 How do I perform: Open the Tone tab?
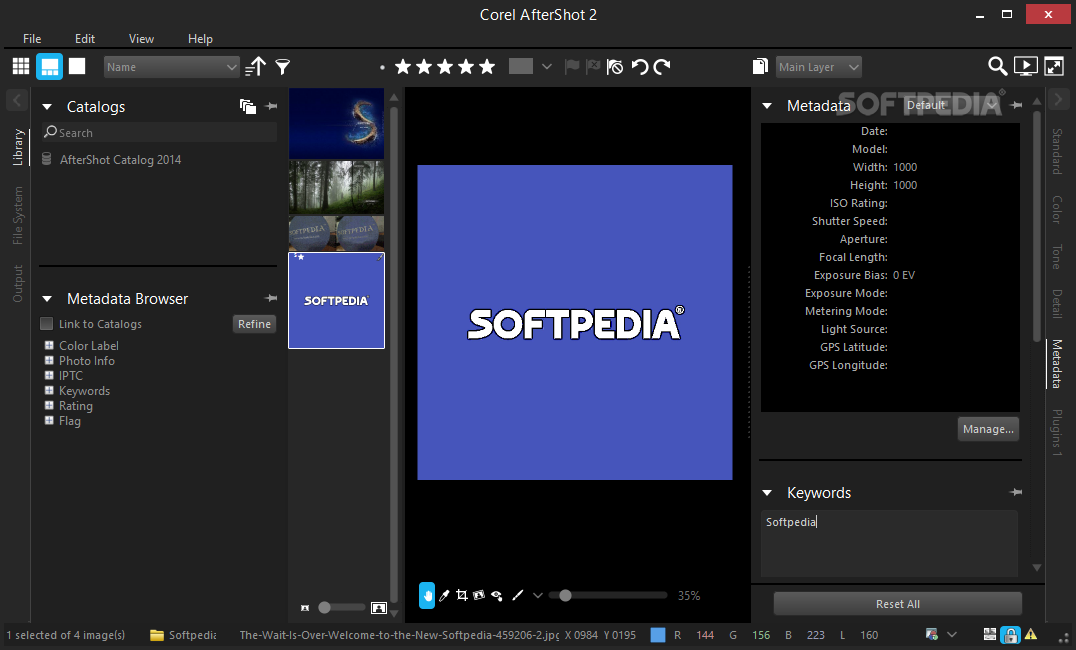pyautogui.click(x=1057, y=257)
